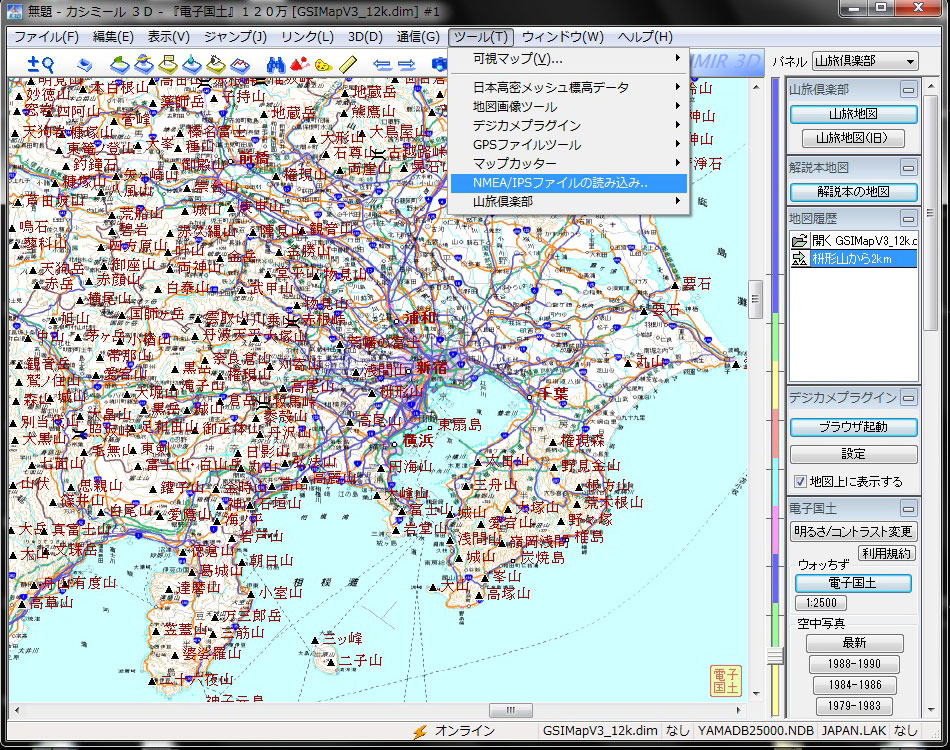Screen dimensions: 950x750
Task: Collapse the 電子国土 panel section
Action: point(908,509)
